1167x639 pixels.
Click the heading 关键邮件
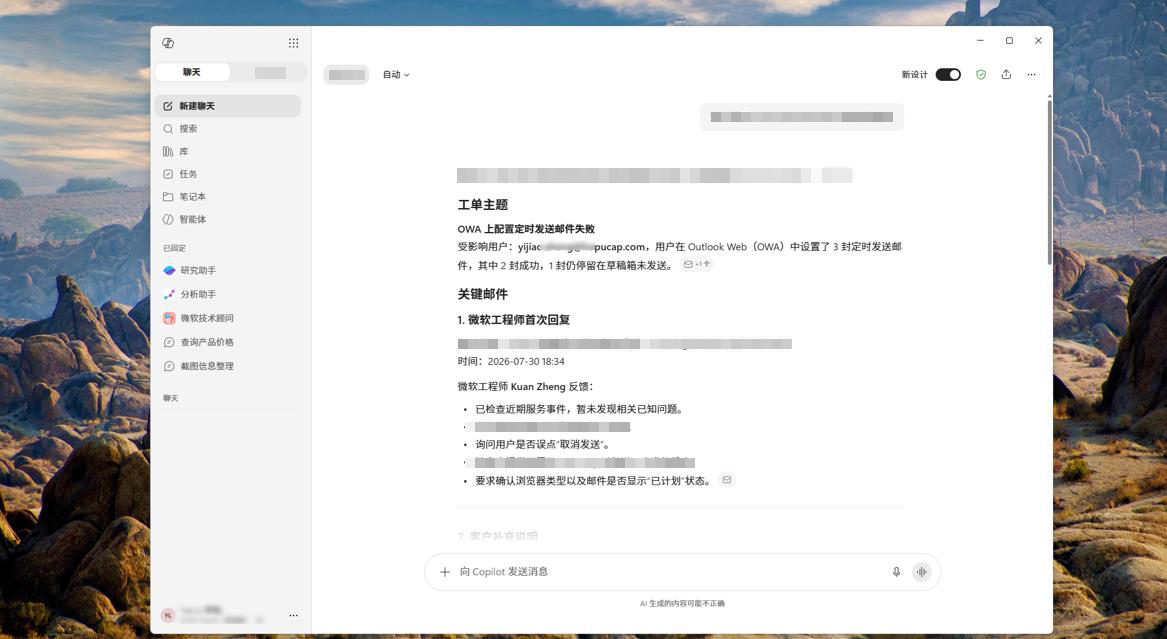(482, 294)
